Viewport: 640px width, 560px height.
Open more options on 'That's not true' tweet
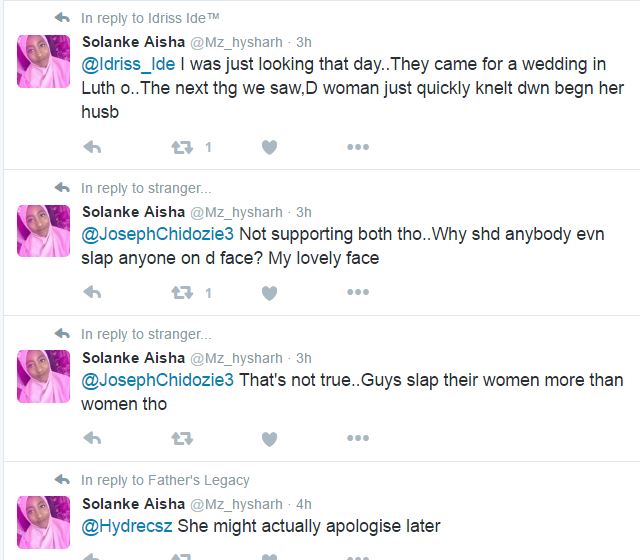[358, 439]
